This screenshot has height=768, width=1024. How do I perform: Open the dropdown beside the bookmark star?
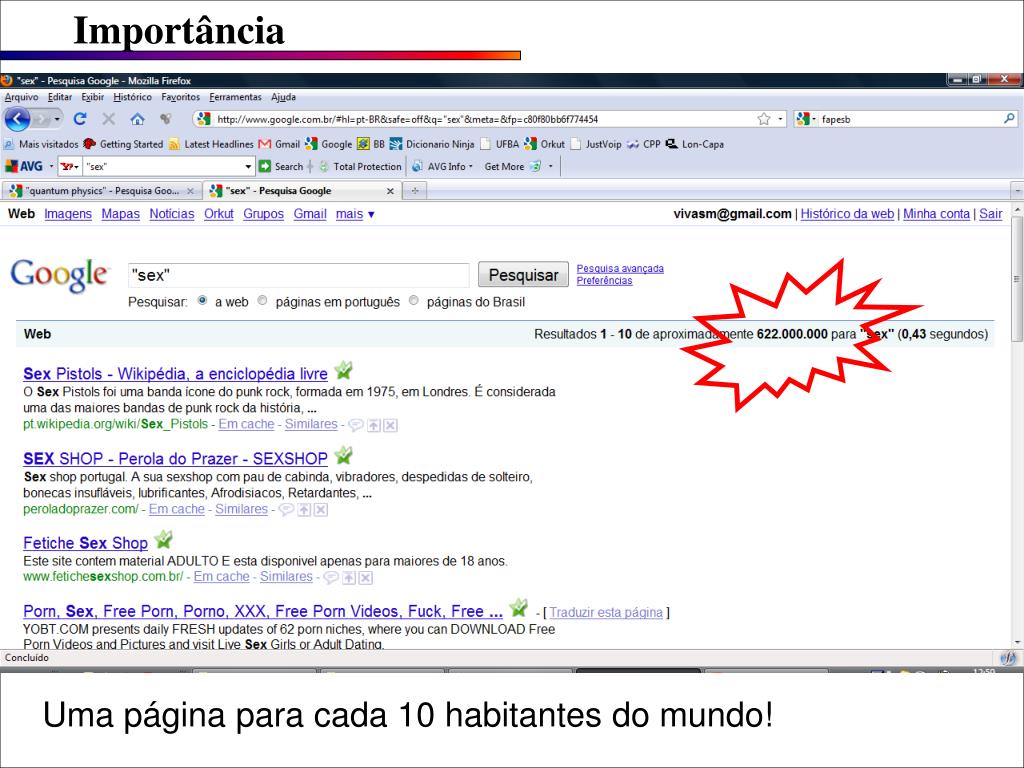point(780,119)
